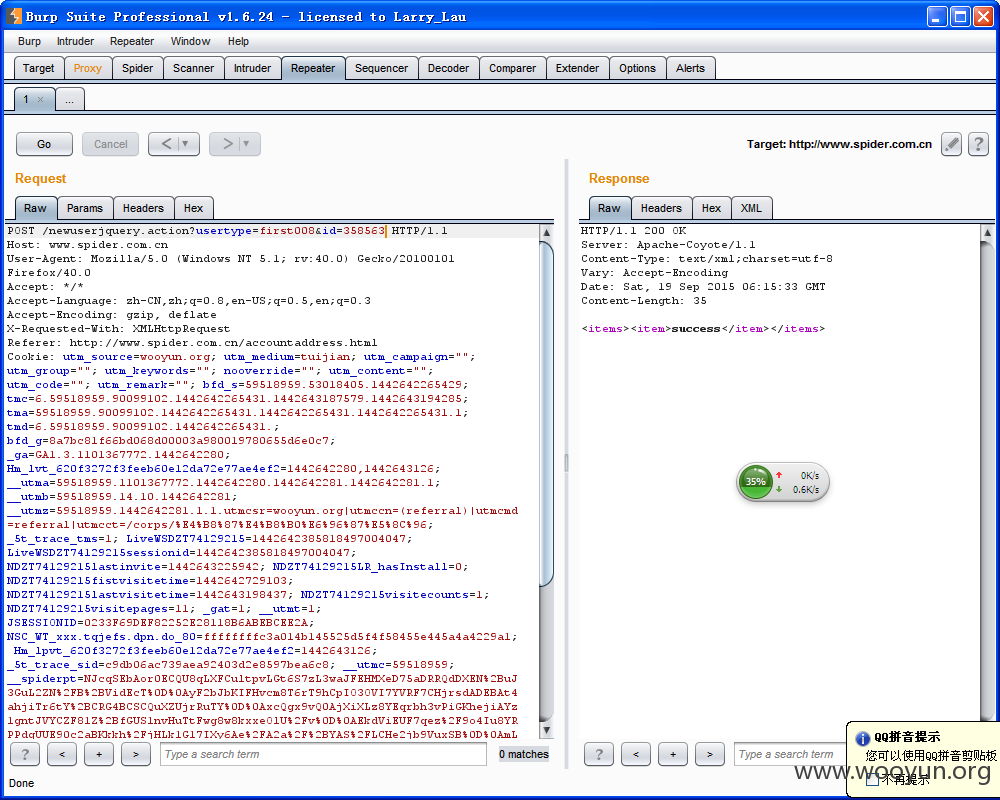
Task: Tick the 不再提示 checkbox in QQ popup
Action: (x=872, y=780)
